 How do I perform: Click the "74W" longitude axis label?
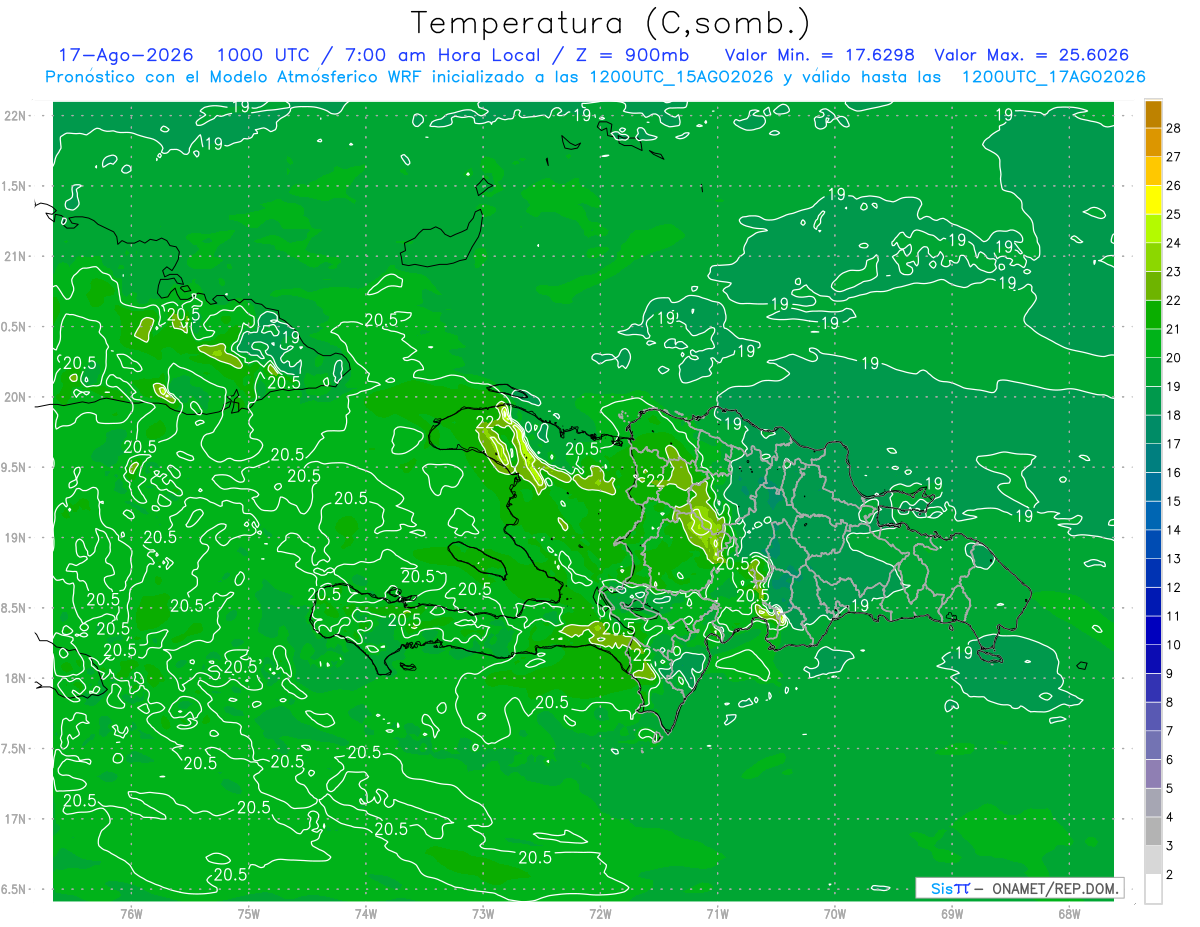pyautogui.click(x=366, y=913)
